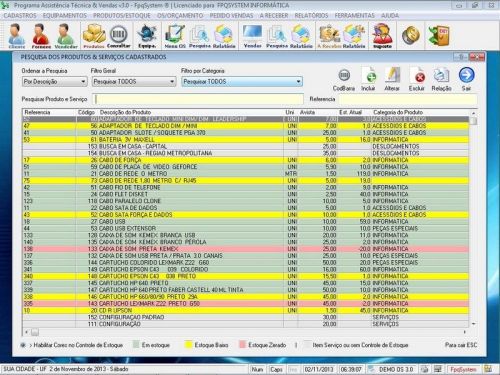Open the Cliente registration icon

pos(17,36)
